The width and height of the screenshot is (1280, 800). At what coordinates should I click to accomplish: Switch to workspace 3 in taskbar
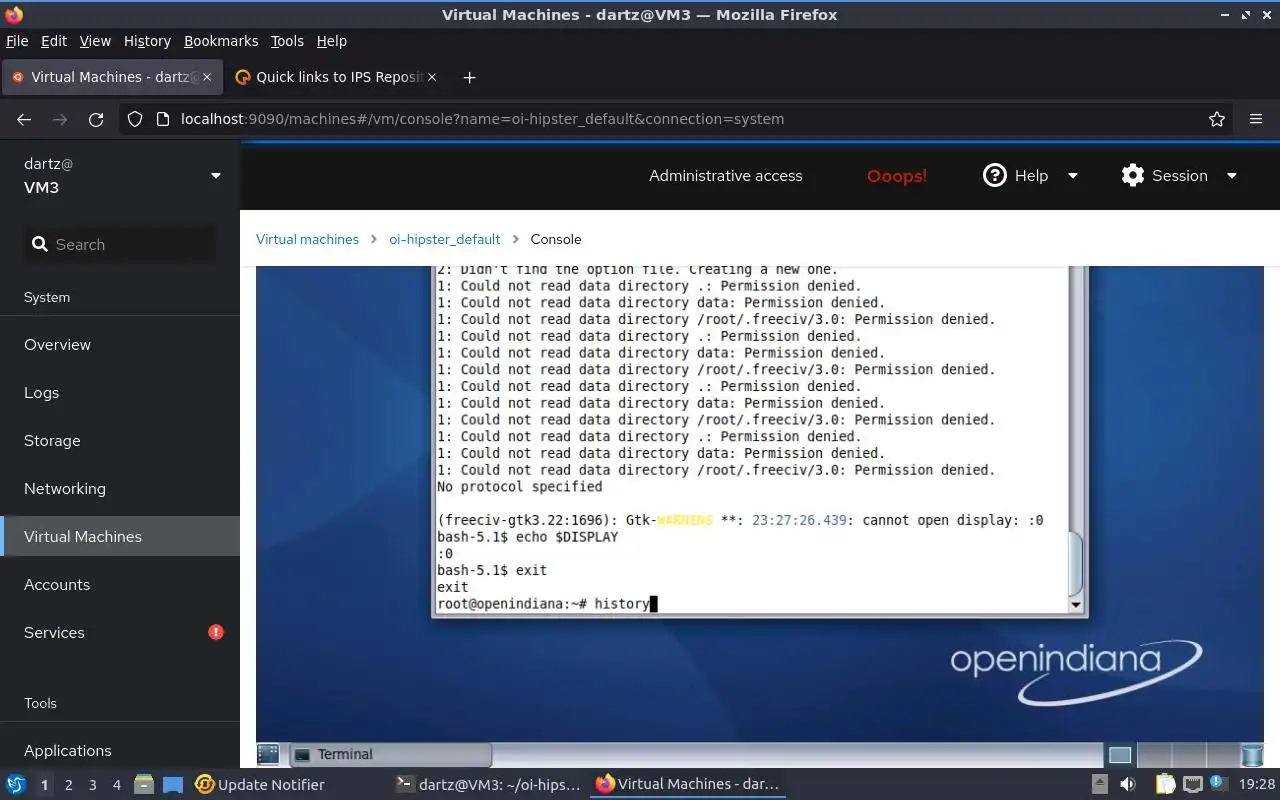[x=92, y=785]
